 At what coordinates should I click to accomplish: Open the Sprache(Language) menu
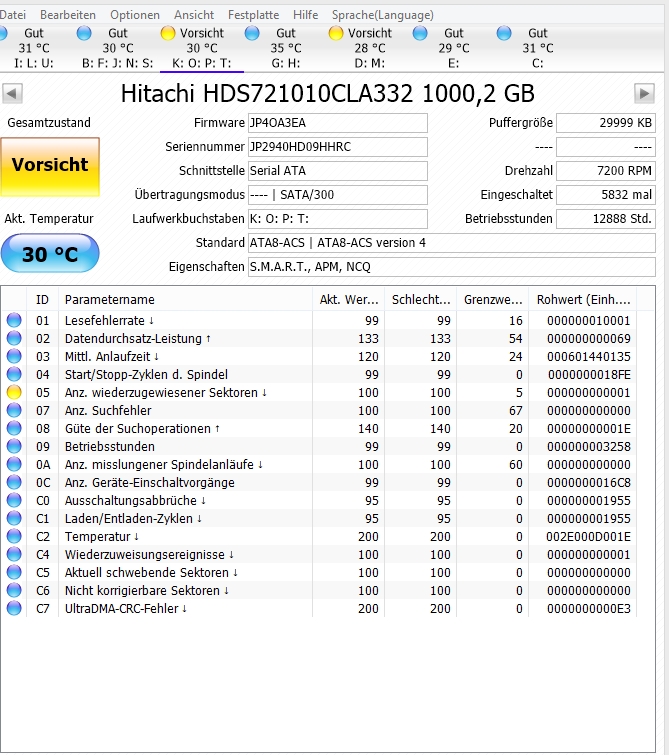(x=382, y=15)
